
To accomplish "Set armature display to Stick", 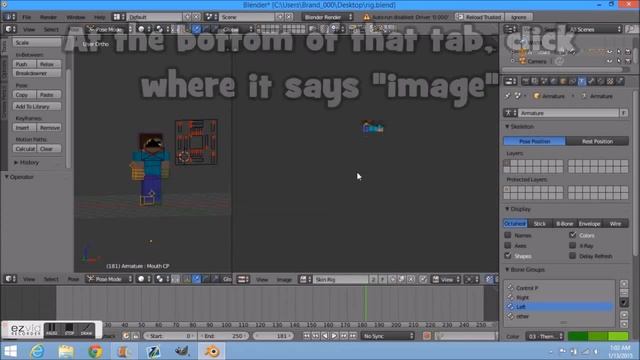I will point(540,224).
